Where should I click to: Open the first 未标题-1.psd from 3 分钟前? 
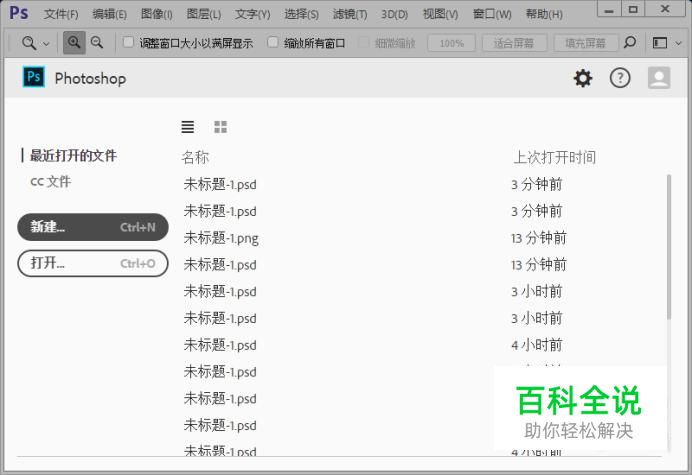[220, 185]
